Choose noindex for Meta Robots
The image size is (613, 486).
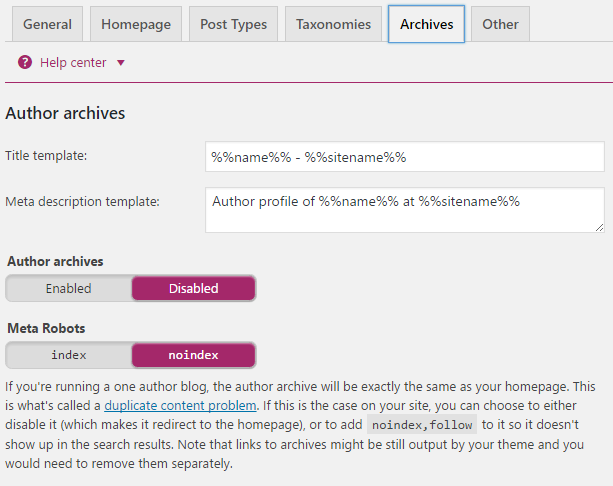click(x=193, y=355)
